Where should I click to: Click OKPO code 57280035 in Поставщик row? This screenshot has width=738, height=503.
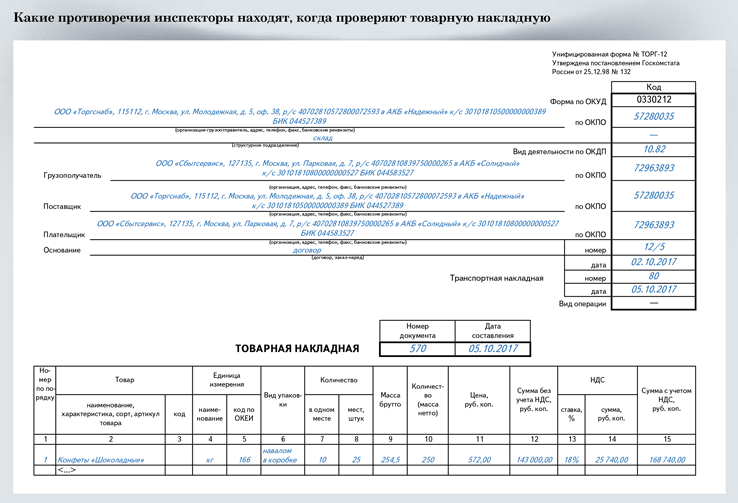pyautogui.click(x=654, y=195)
